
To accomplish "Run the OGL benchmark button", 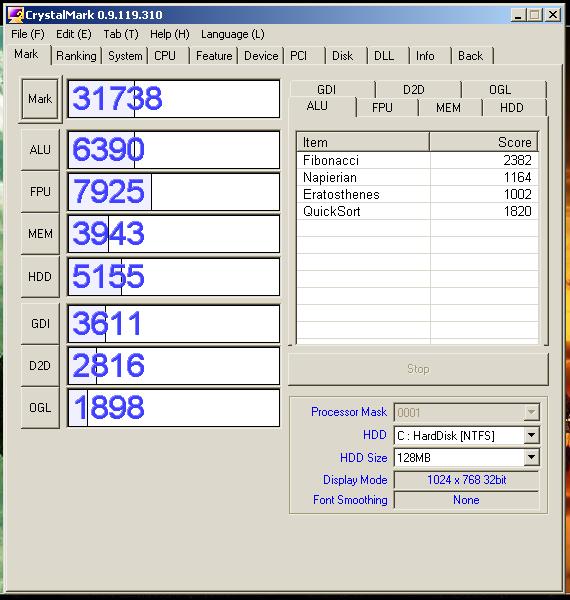I will click(40, 408).
